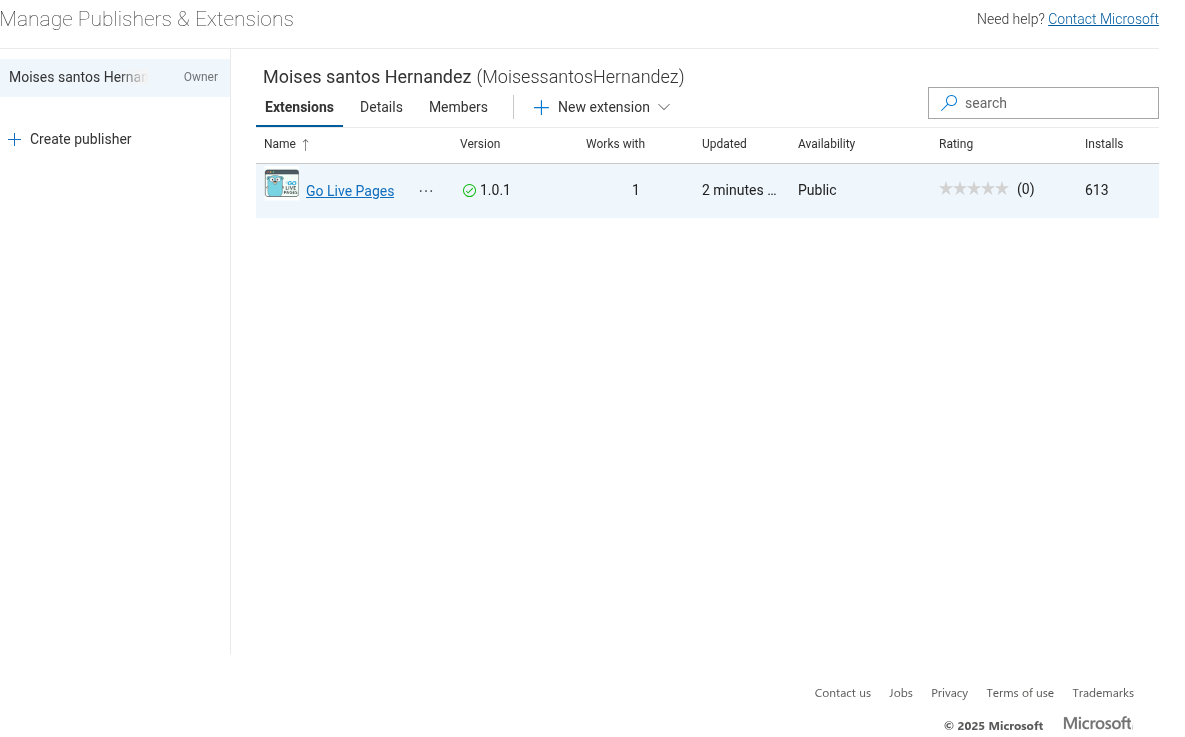Click the star rating for Go Live Pages

[x=973, y=189]
